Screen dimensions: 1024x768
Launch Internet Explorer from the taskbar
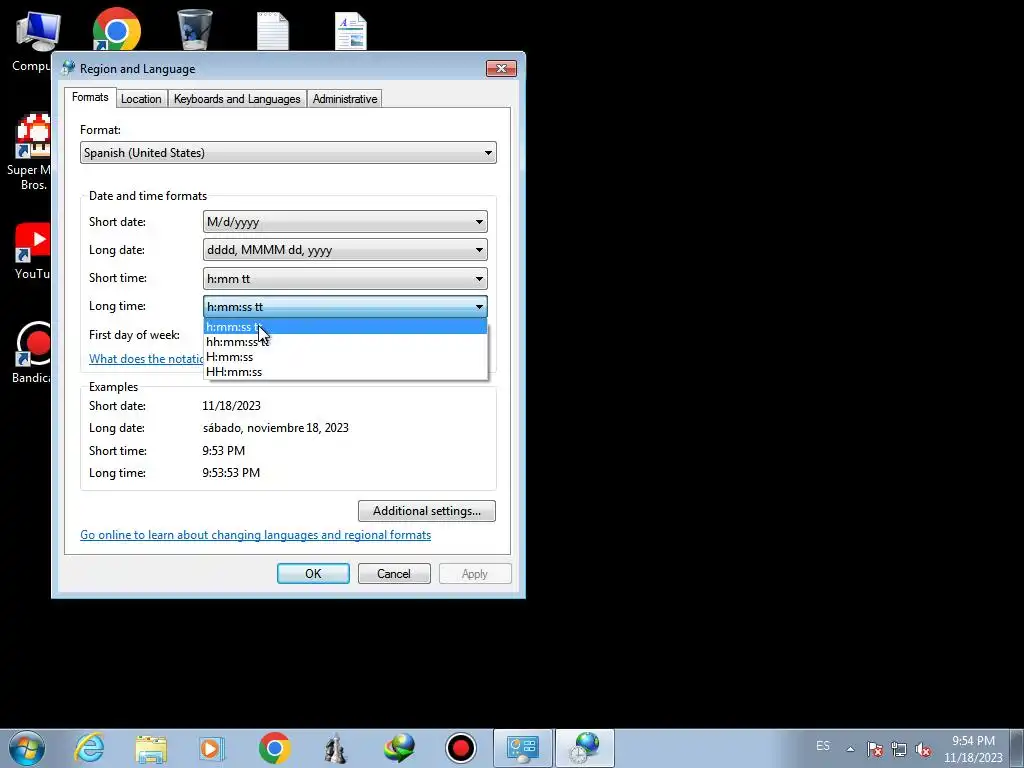89,748
